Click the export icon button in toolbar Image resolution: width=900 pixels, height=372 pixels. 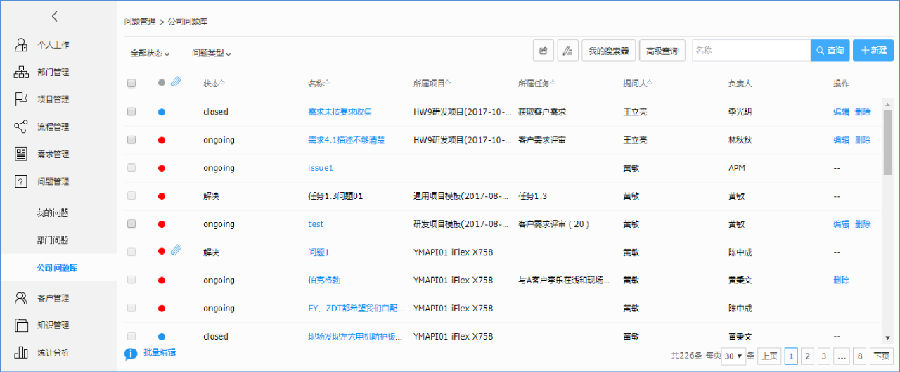[x=544, y=51]
